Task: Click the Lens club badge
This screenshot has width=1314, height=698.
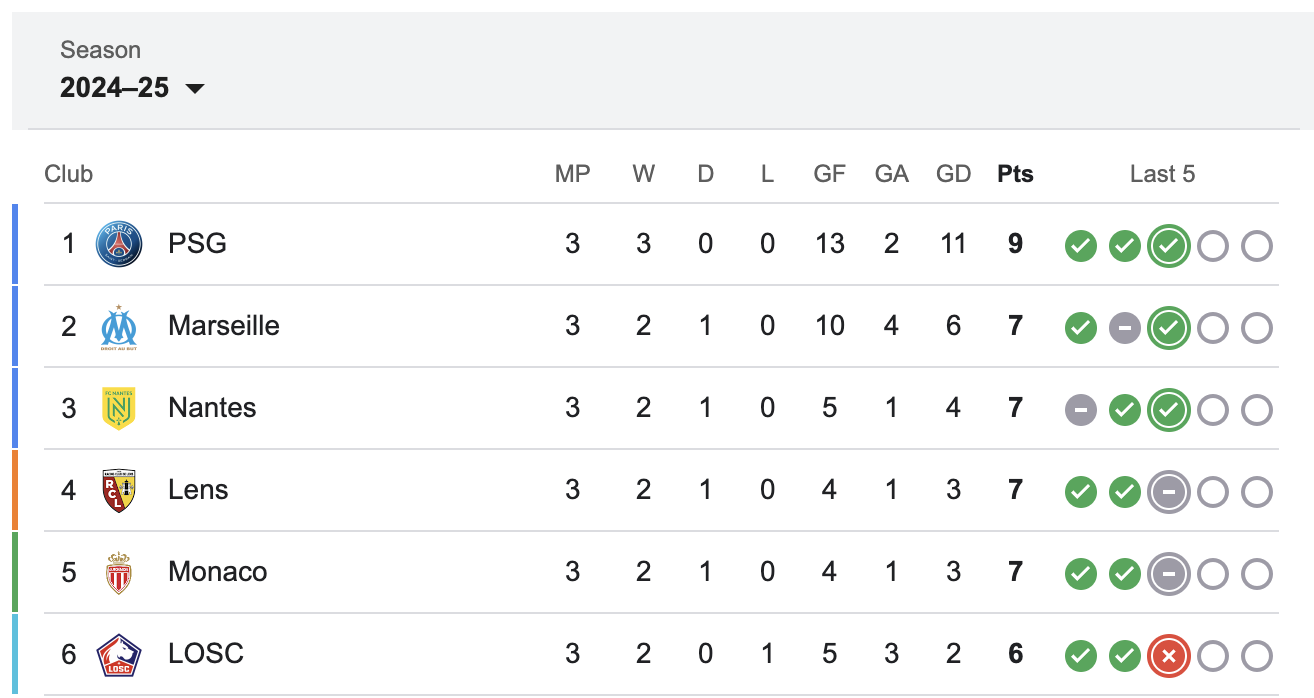Action: click(119, 490)
